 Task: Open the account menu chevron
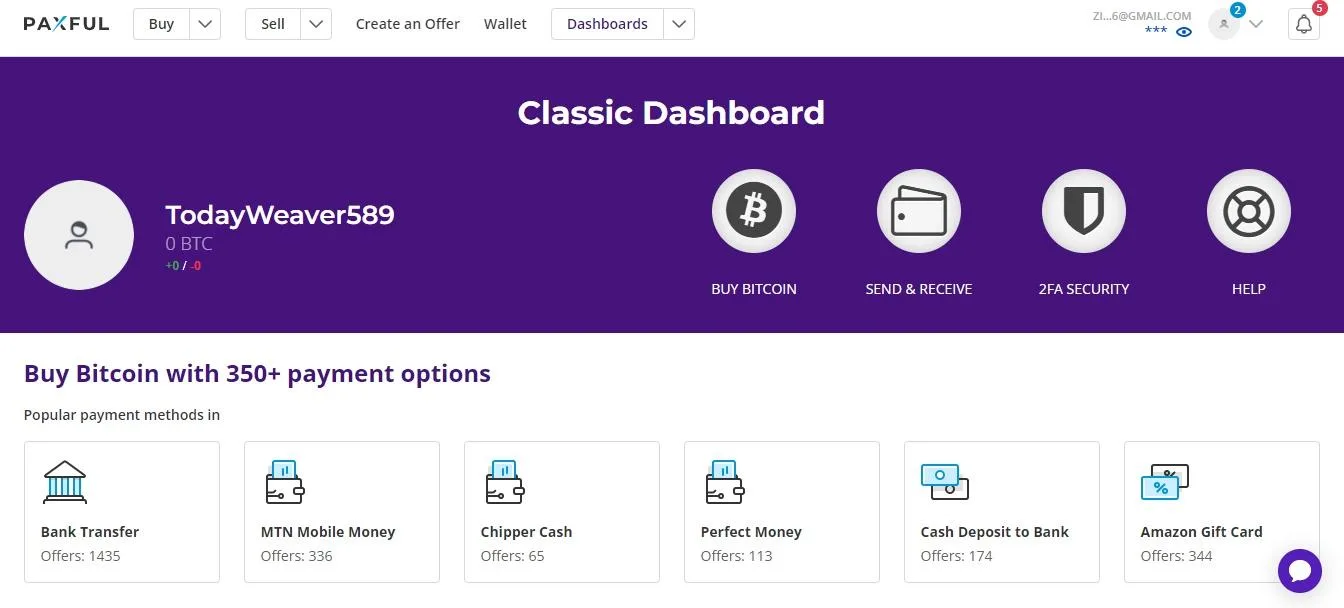click(1256, 24)
